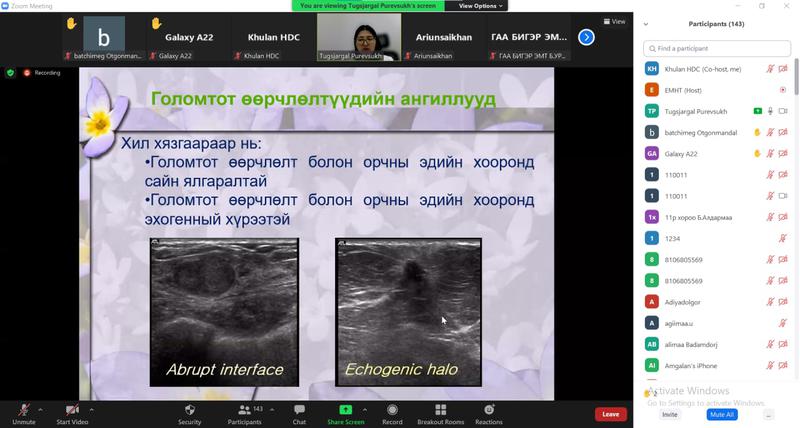800x428 pixels.
Task: Click the camera icon for Tugsjargal Purevsukh
Action: point(783,111)
